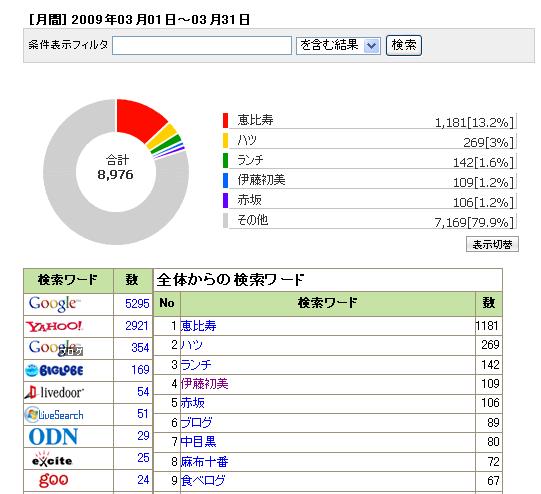Click the purple 赤坂 legend swatch
541x494 pixels.
coord(225,200)
